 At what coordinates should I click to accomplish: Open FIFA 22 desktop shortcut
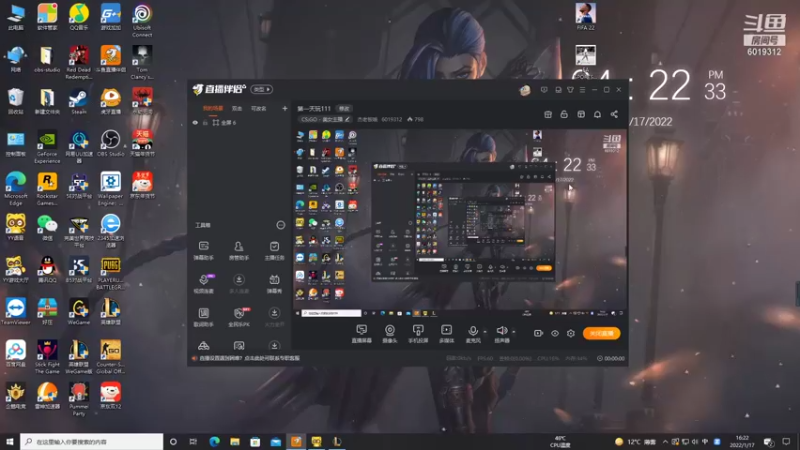(x=585, y=17)
